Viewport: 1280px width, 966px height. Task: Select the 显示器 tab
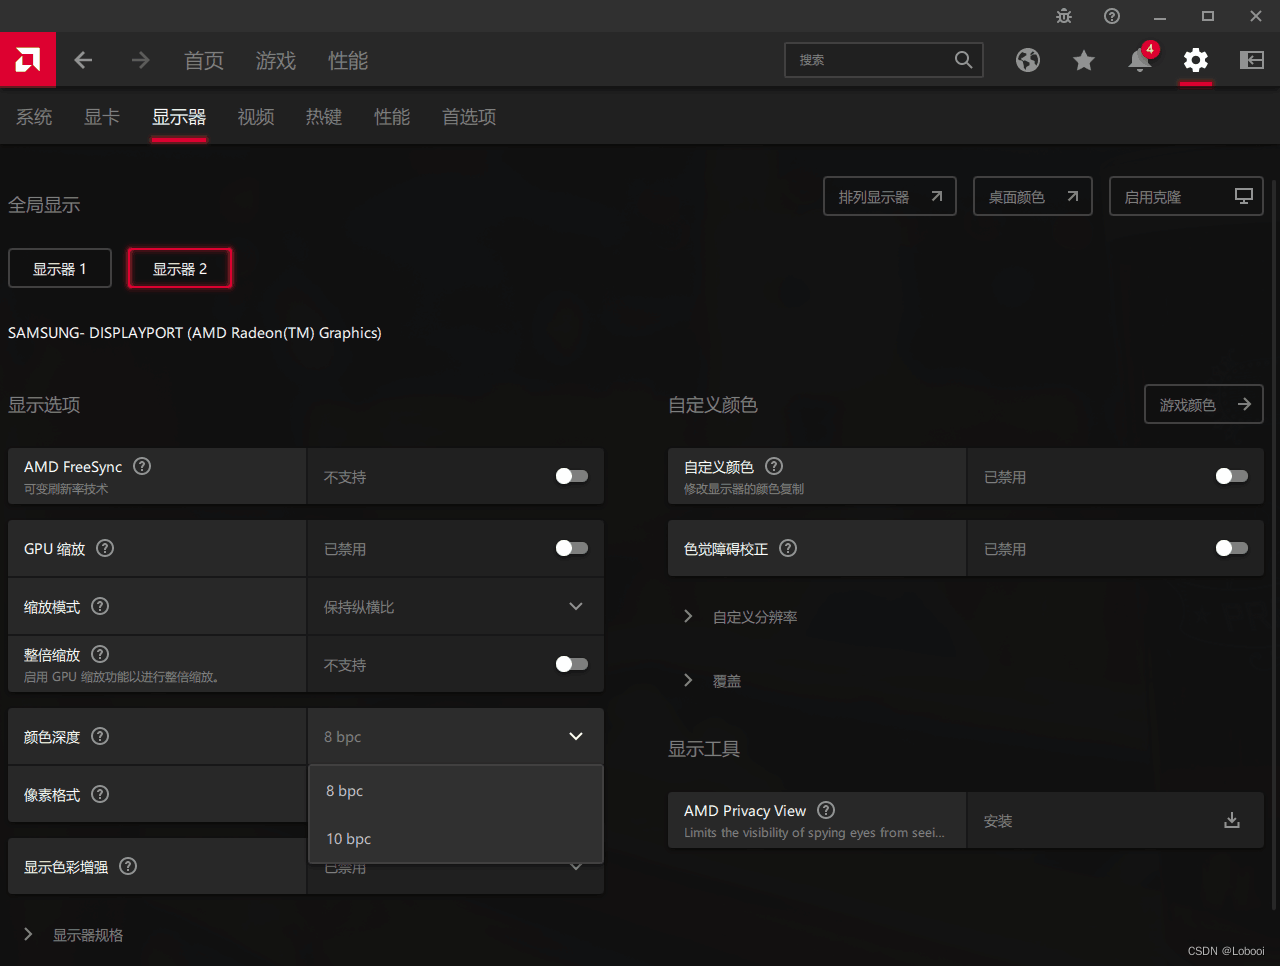(x=179, y=117)
